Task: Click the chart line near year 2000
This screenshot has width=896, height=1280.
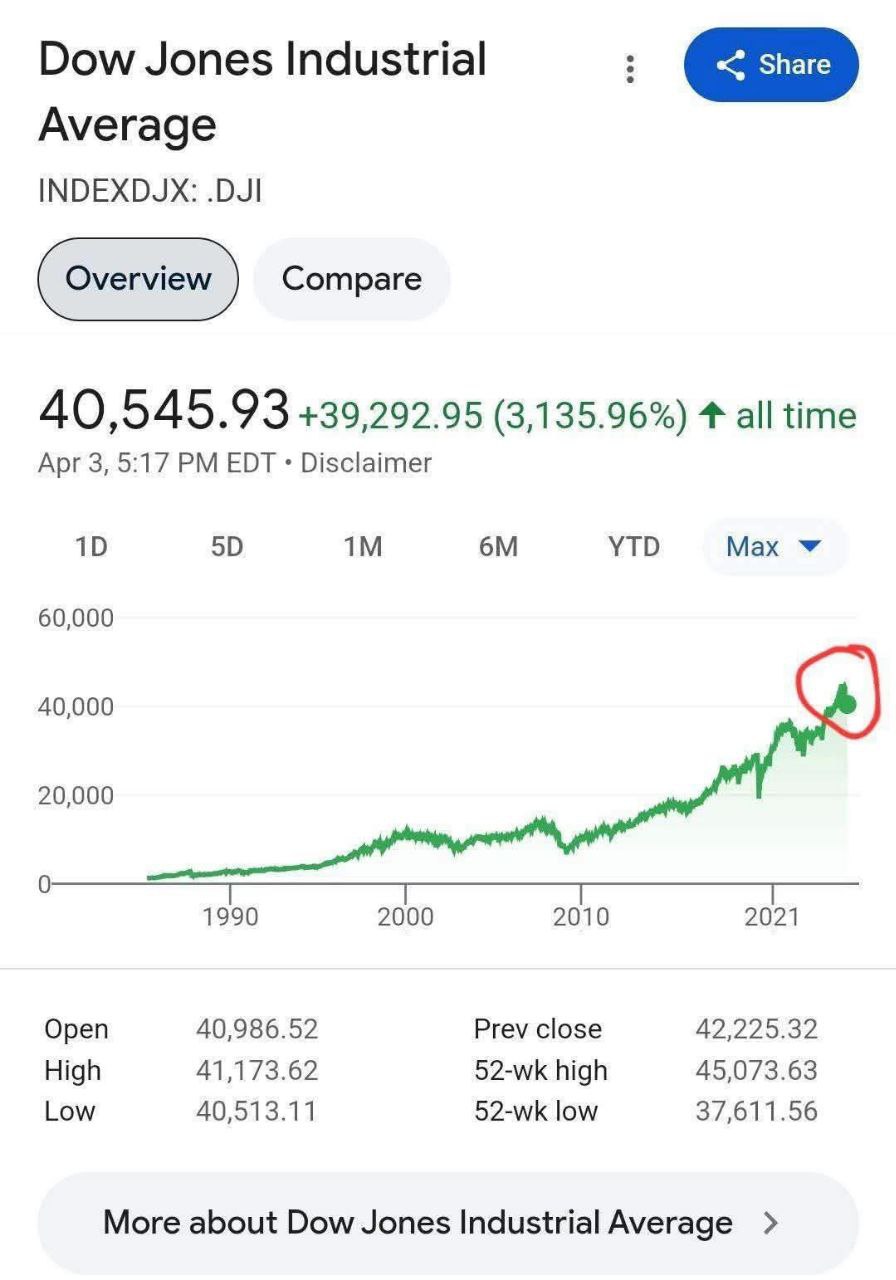Action: 405,834
